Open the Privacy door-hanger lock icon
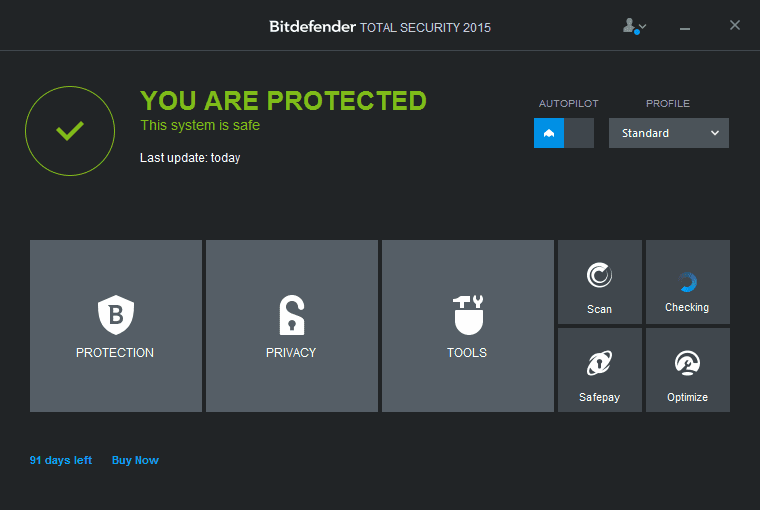 tap(291, 315)
